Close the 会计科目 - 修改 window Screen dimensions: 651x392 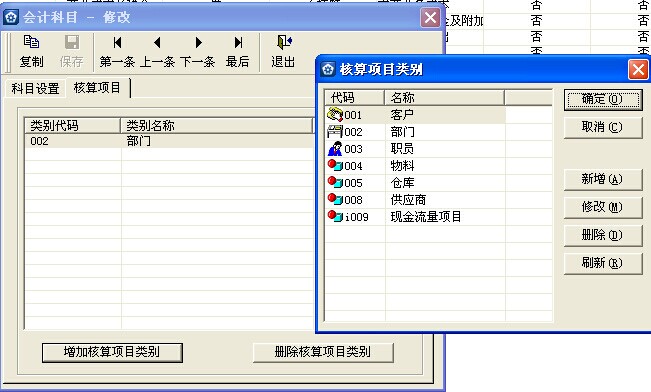(x=431, y=18)
